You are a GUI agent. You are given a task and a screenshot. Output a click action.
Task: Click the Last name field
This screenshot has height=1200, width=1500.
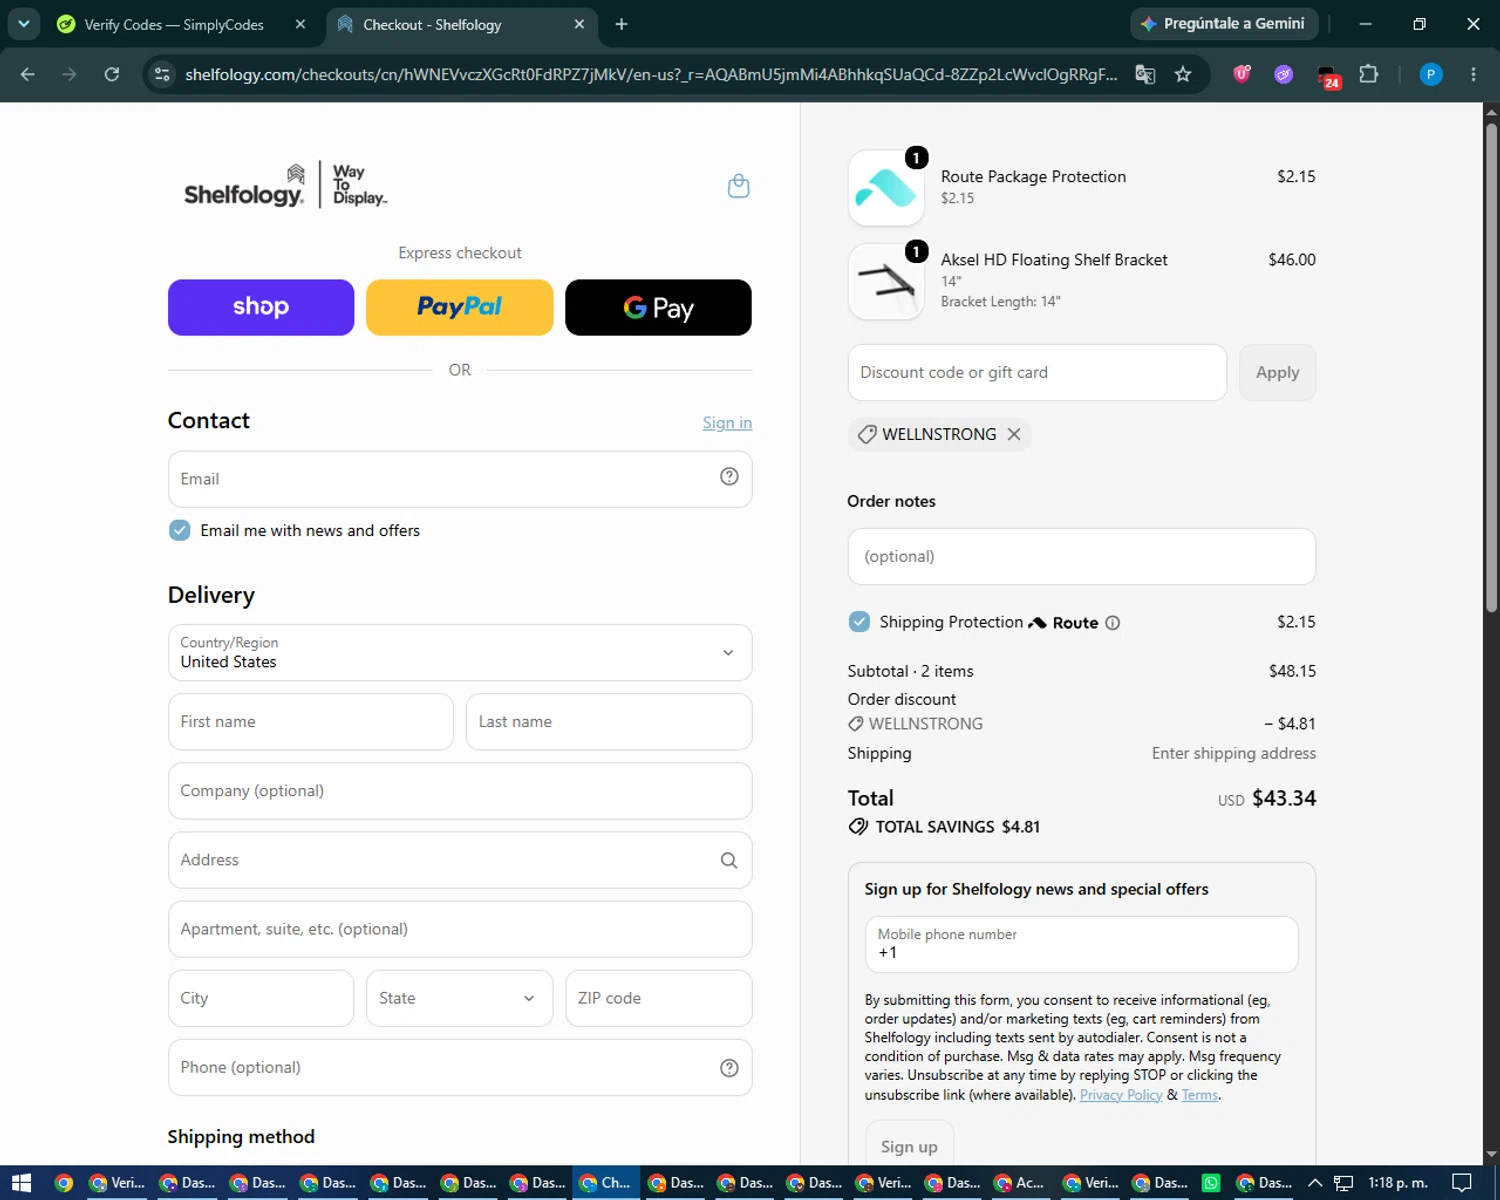point(609,722)
